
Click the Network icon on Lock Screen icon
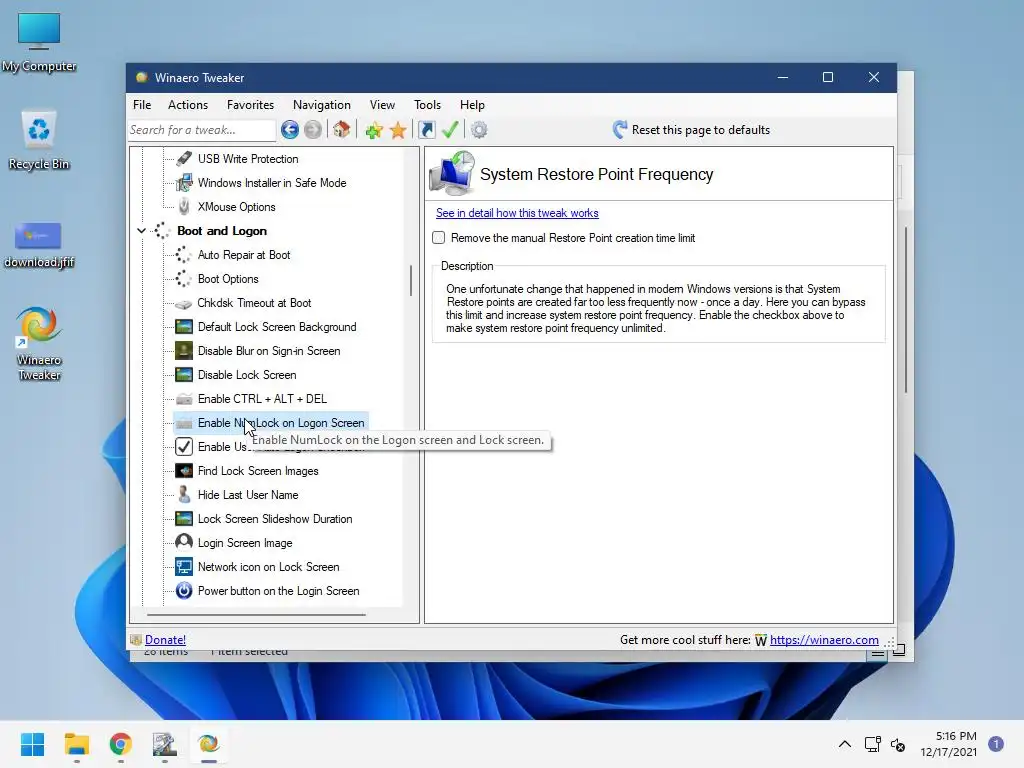tap(184, 567)
